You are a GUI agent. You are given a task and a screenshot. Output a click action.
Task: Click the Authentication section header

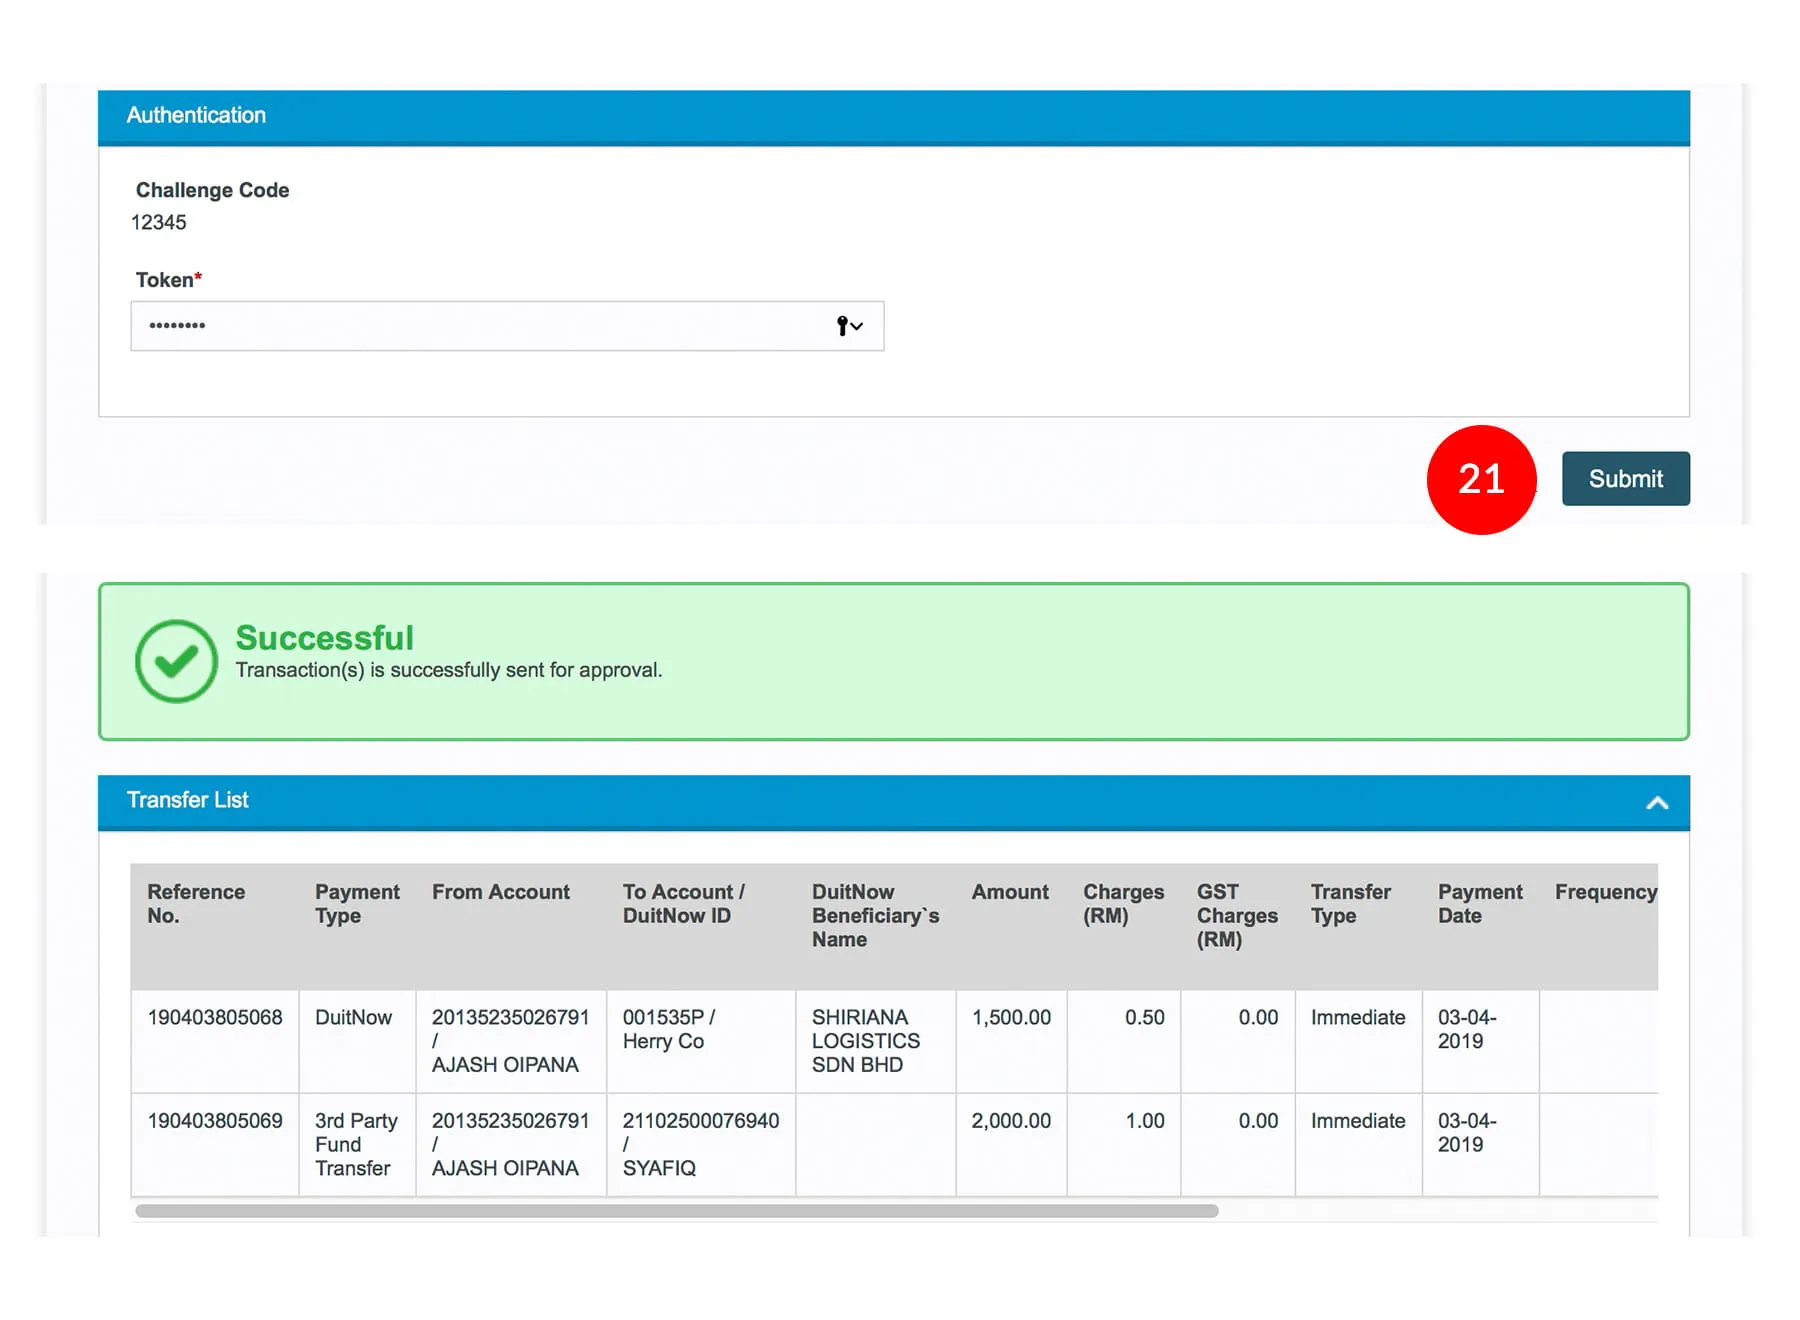coord(196,116)
